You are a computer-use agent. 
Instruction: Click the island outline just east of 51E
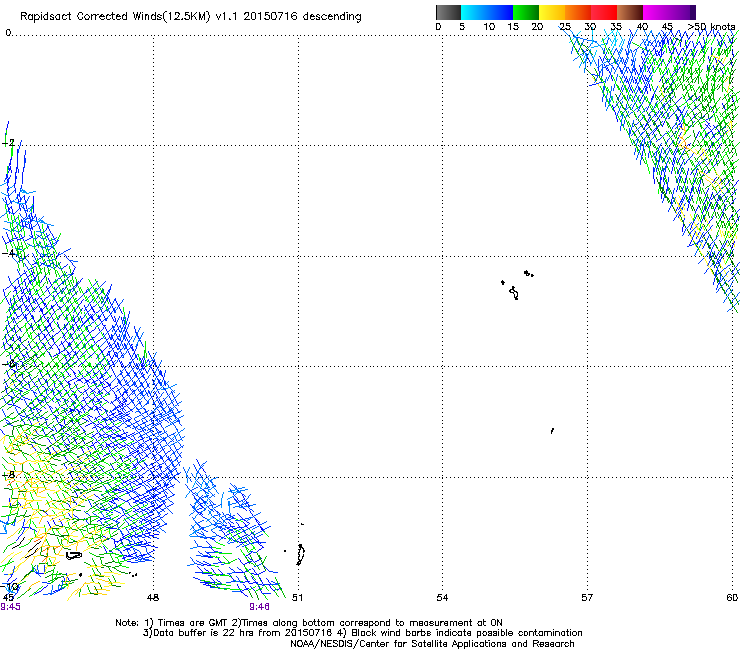point(301,555)
